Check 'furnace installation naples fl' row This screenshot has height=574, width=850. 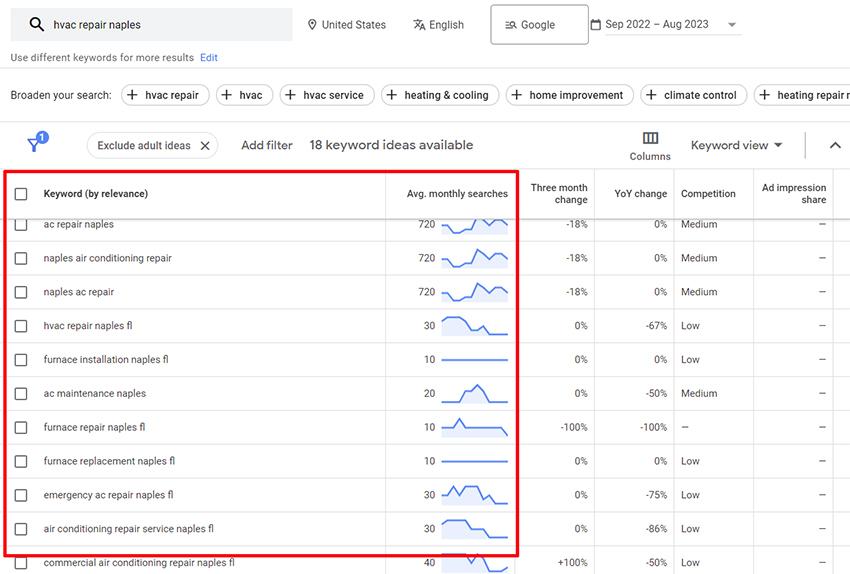(x=21, y=360)
